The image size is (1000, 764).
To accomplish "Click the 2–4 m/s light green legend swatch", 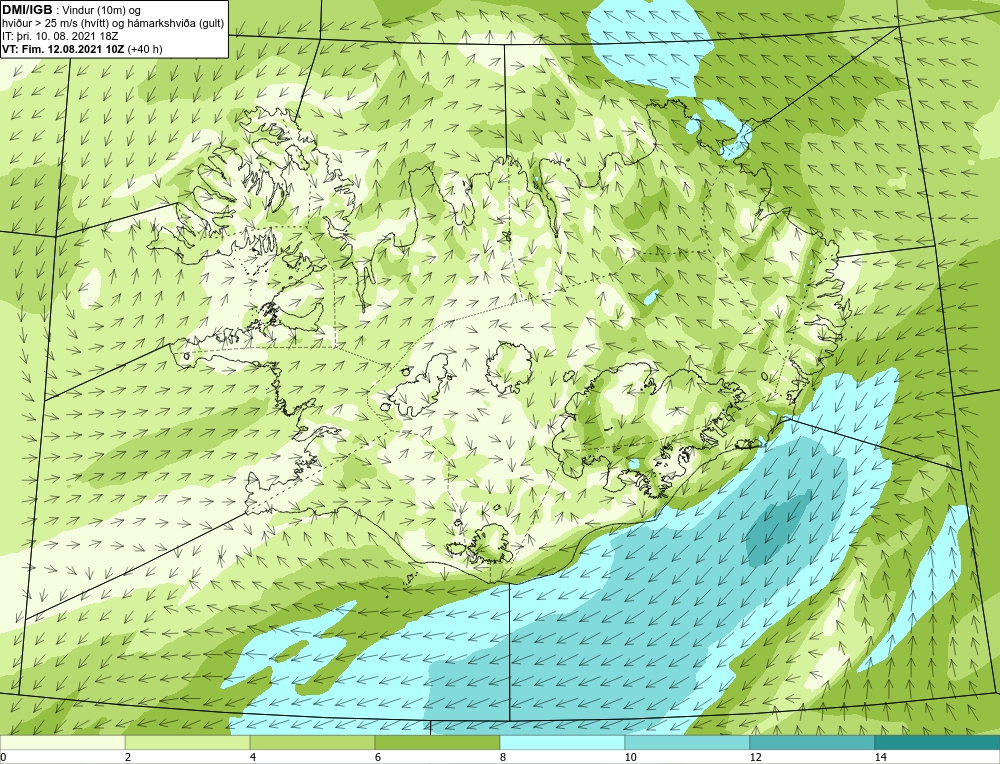I will coord(188,742).
